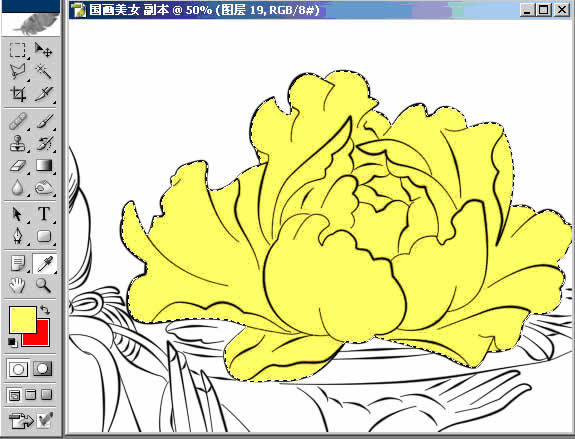The height and width of the screenshot is (439, 575).
Task: Switch to Standard edit mode
Action: click(18, 369)
